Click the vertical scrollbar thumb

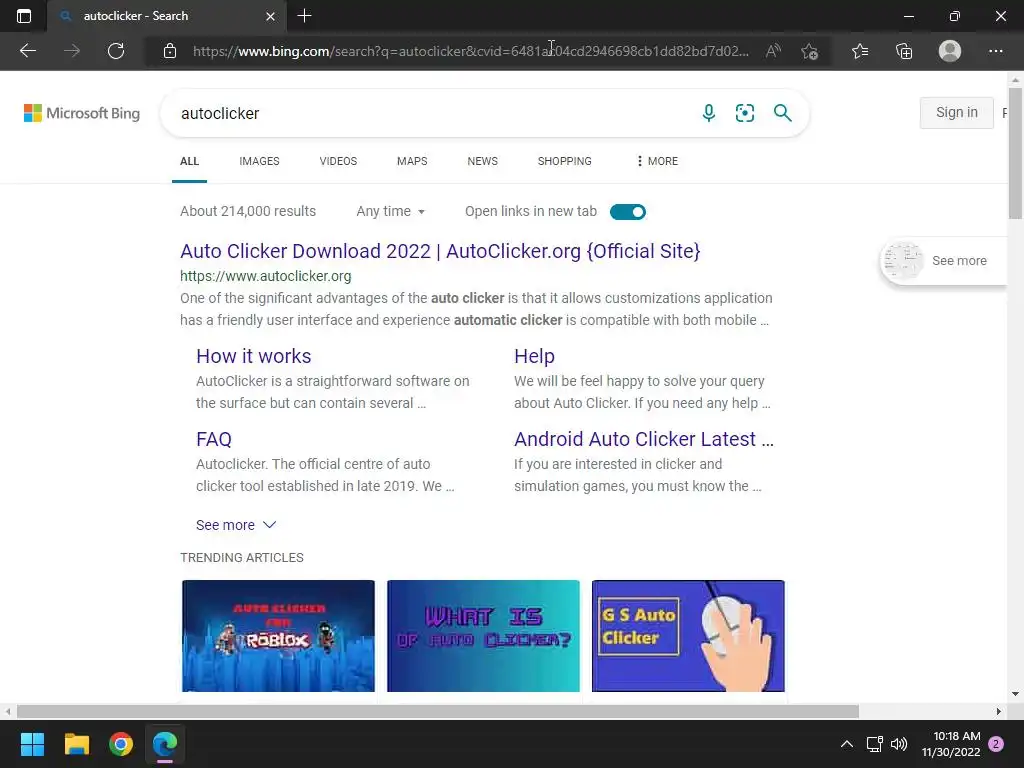tap(1015, 152)
